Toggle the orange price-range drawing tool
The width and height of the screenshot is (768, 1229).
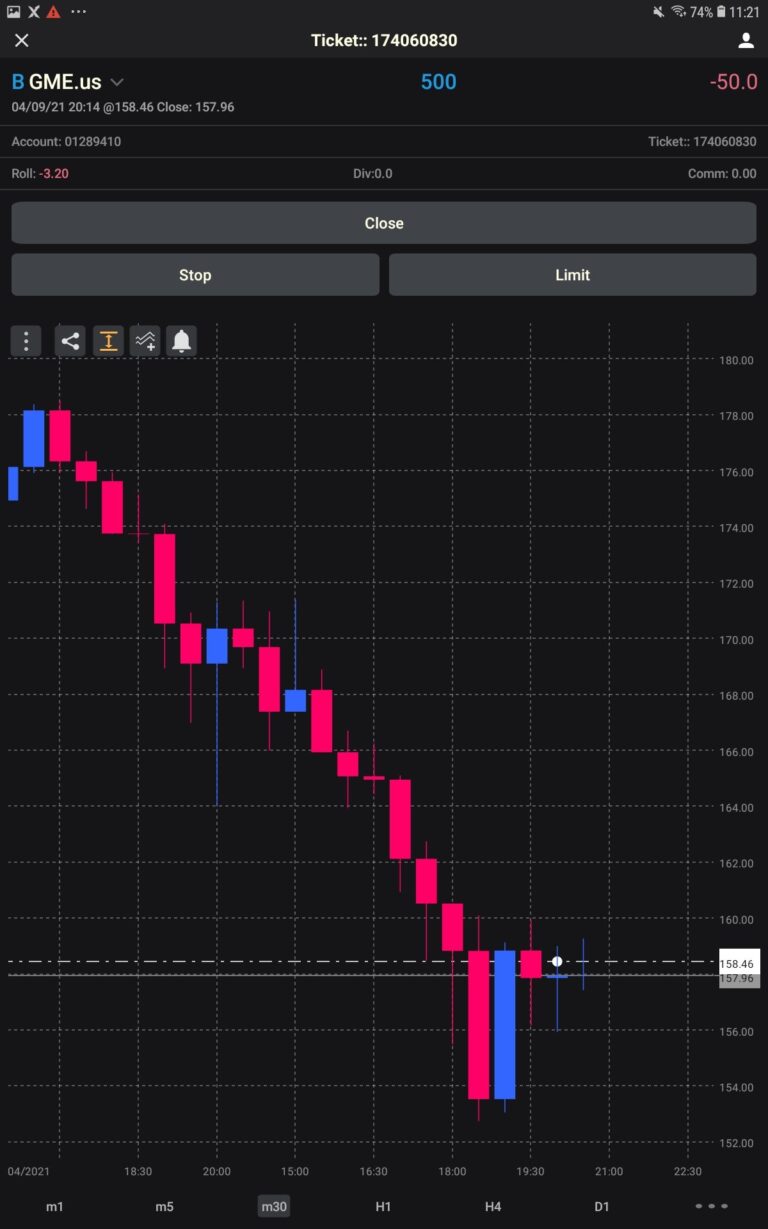click(108, 341)
